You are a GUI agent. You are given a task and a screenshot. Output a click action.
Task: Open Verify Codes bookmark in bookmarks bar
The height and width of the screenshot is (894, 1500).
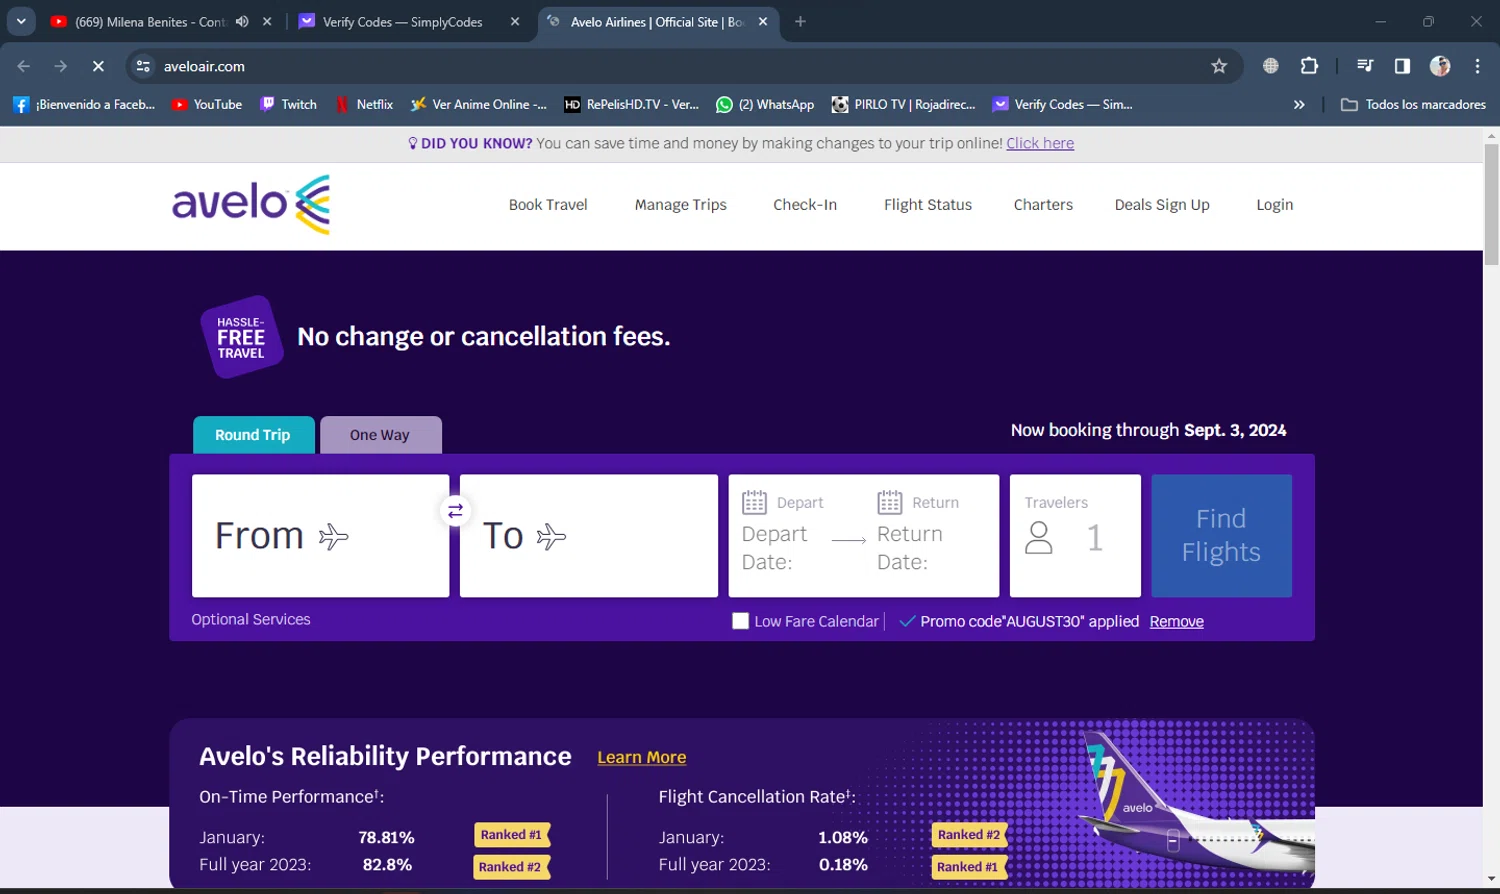pos(1062,104)
